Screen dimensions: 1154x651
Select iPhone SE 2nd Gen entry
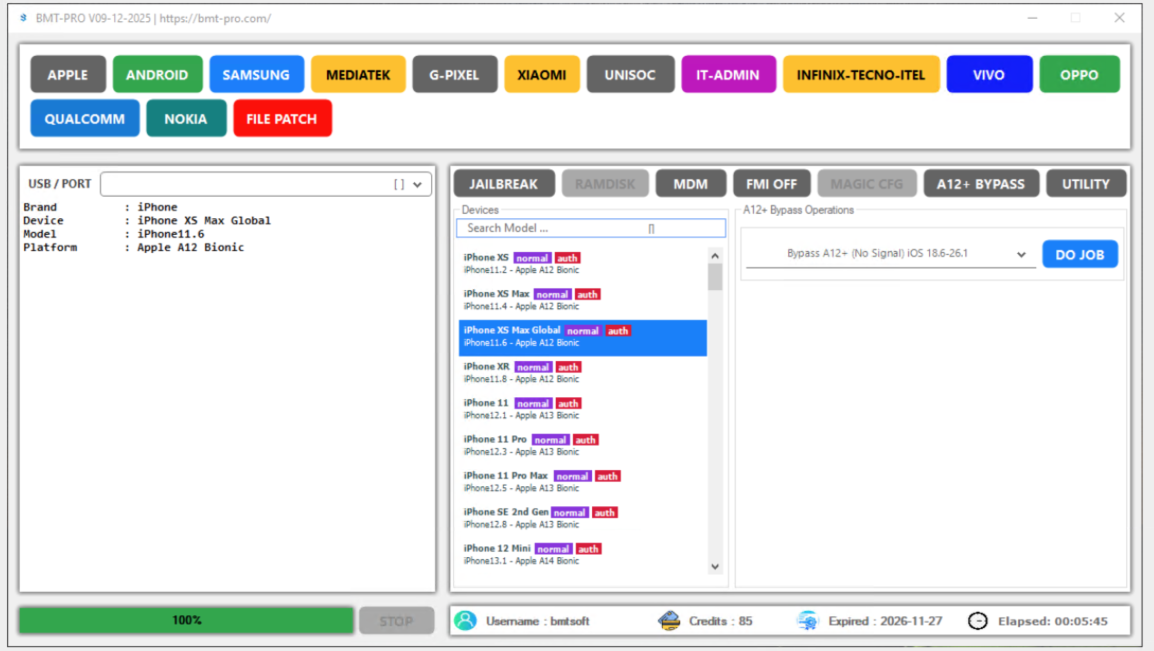coord(582,518)
